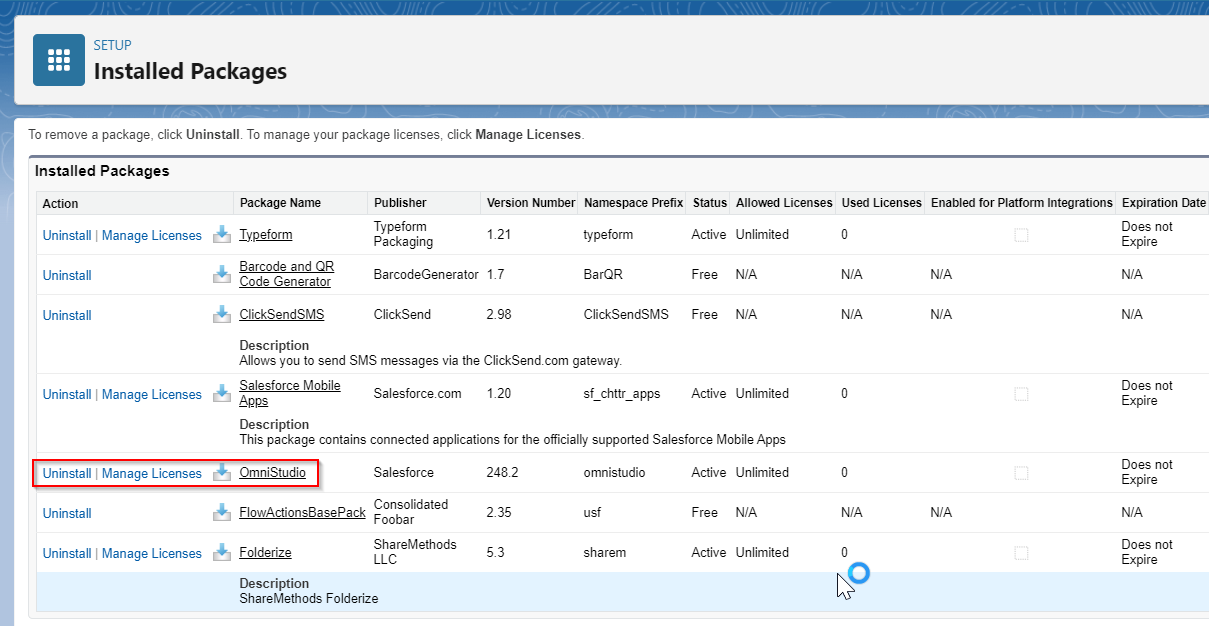Viewport: 1209px width, 626px height.
Task: Click the download icon beside Typeform
Action: [221, 234]
